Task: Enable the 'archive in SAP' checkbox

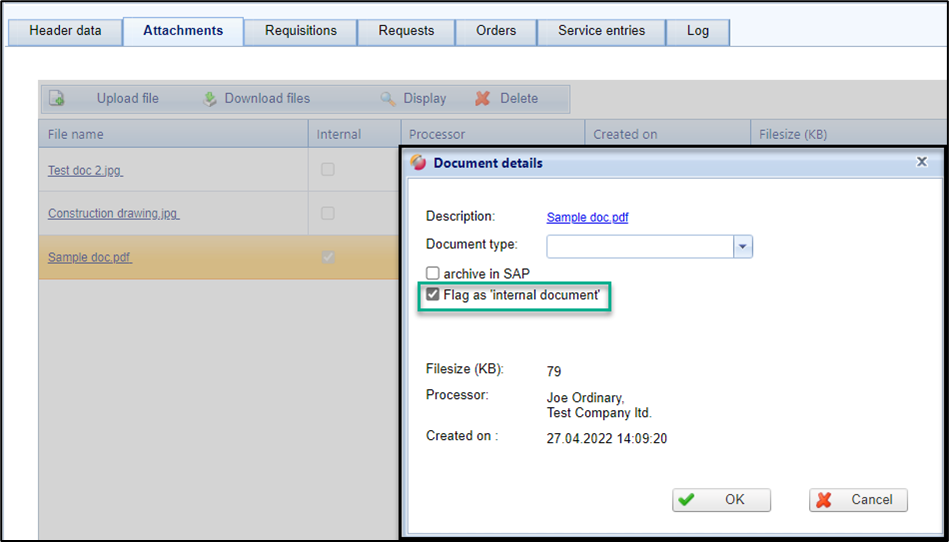Action: tap(433, 273)
